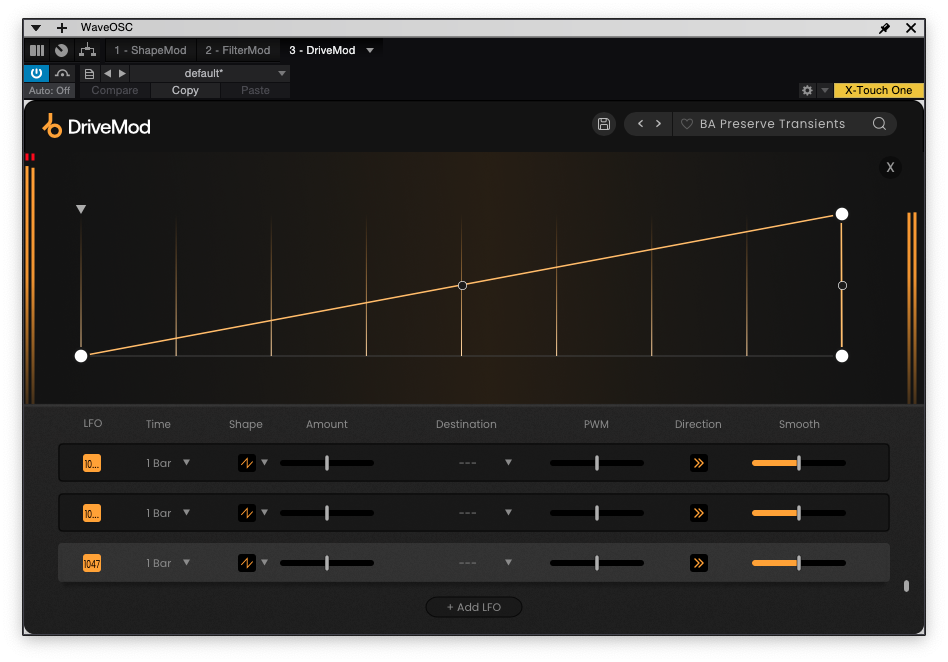Click the + Add LFO button
The width and height of the screenshot is (948, 662).
tap(474, 607)
